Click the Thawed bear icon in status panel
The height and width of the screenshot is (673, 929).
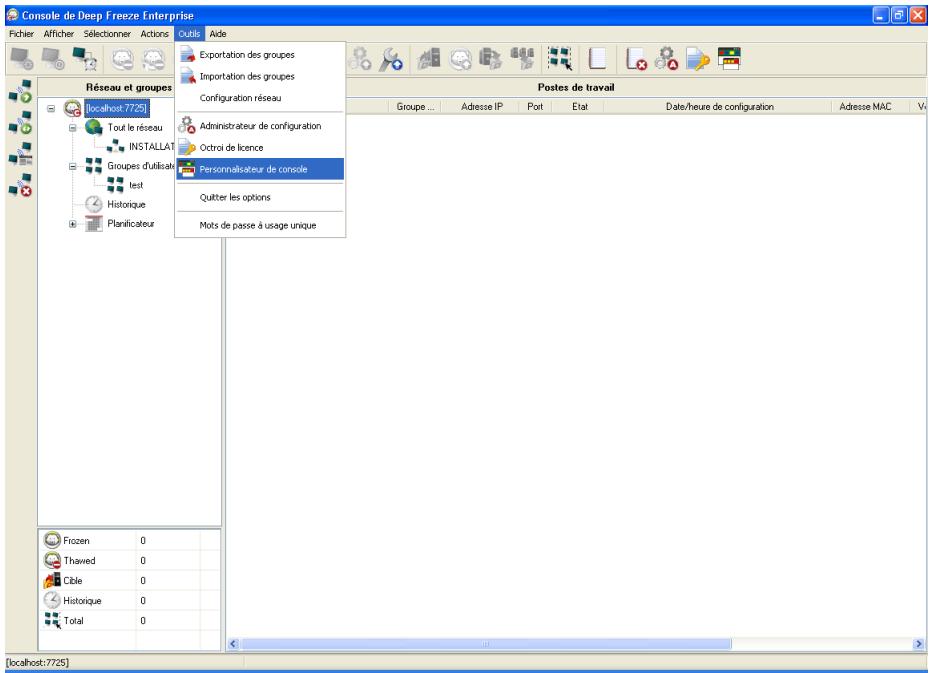coord(52,560)
